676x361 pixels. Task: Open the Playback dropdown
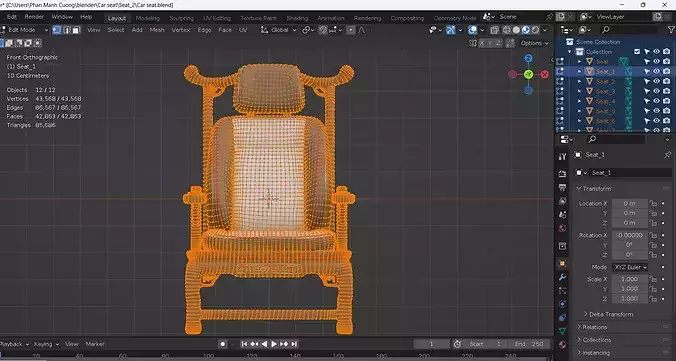tap(15, 344)
